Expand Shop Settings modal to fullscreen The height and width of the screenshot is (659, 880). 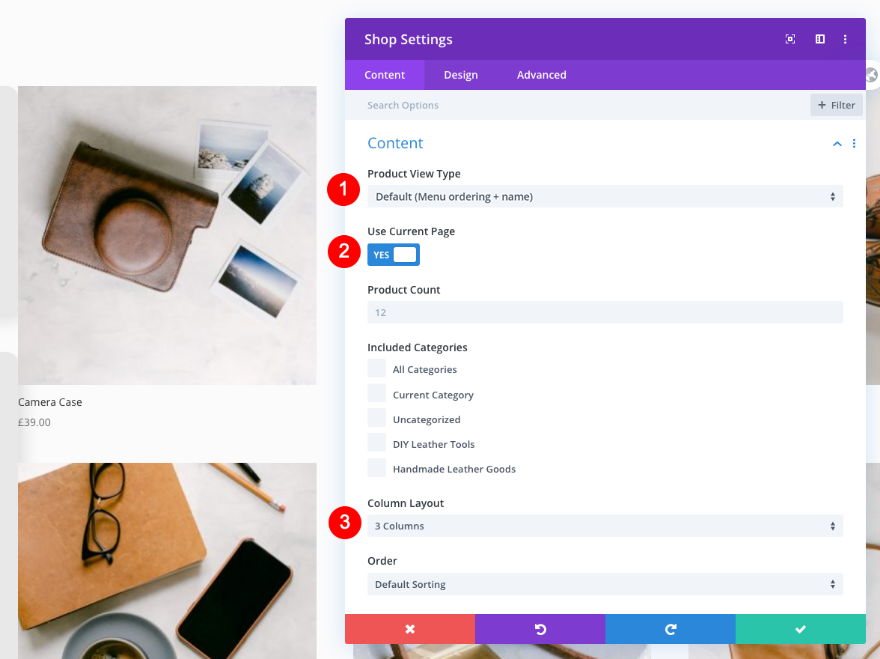[x=790, y=39]
